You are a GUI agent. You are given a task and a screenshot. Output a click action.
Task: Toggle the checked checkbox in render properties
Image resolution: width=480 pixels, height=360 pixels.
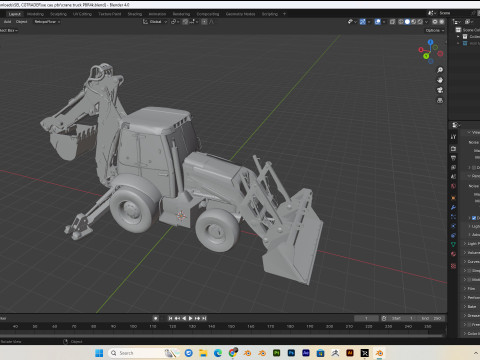pyautogui.click(x=474, y=218)
